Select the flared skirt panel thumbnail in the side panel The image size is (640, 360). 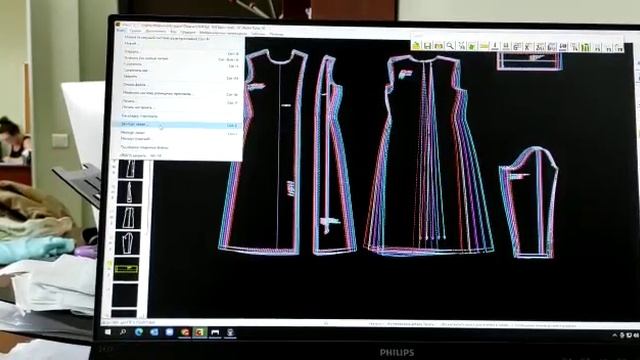129,218
